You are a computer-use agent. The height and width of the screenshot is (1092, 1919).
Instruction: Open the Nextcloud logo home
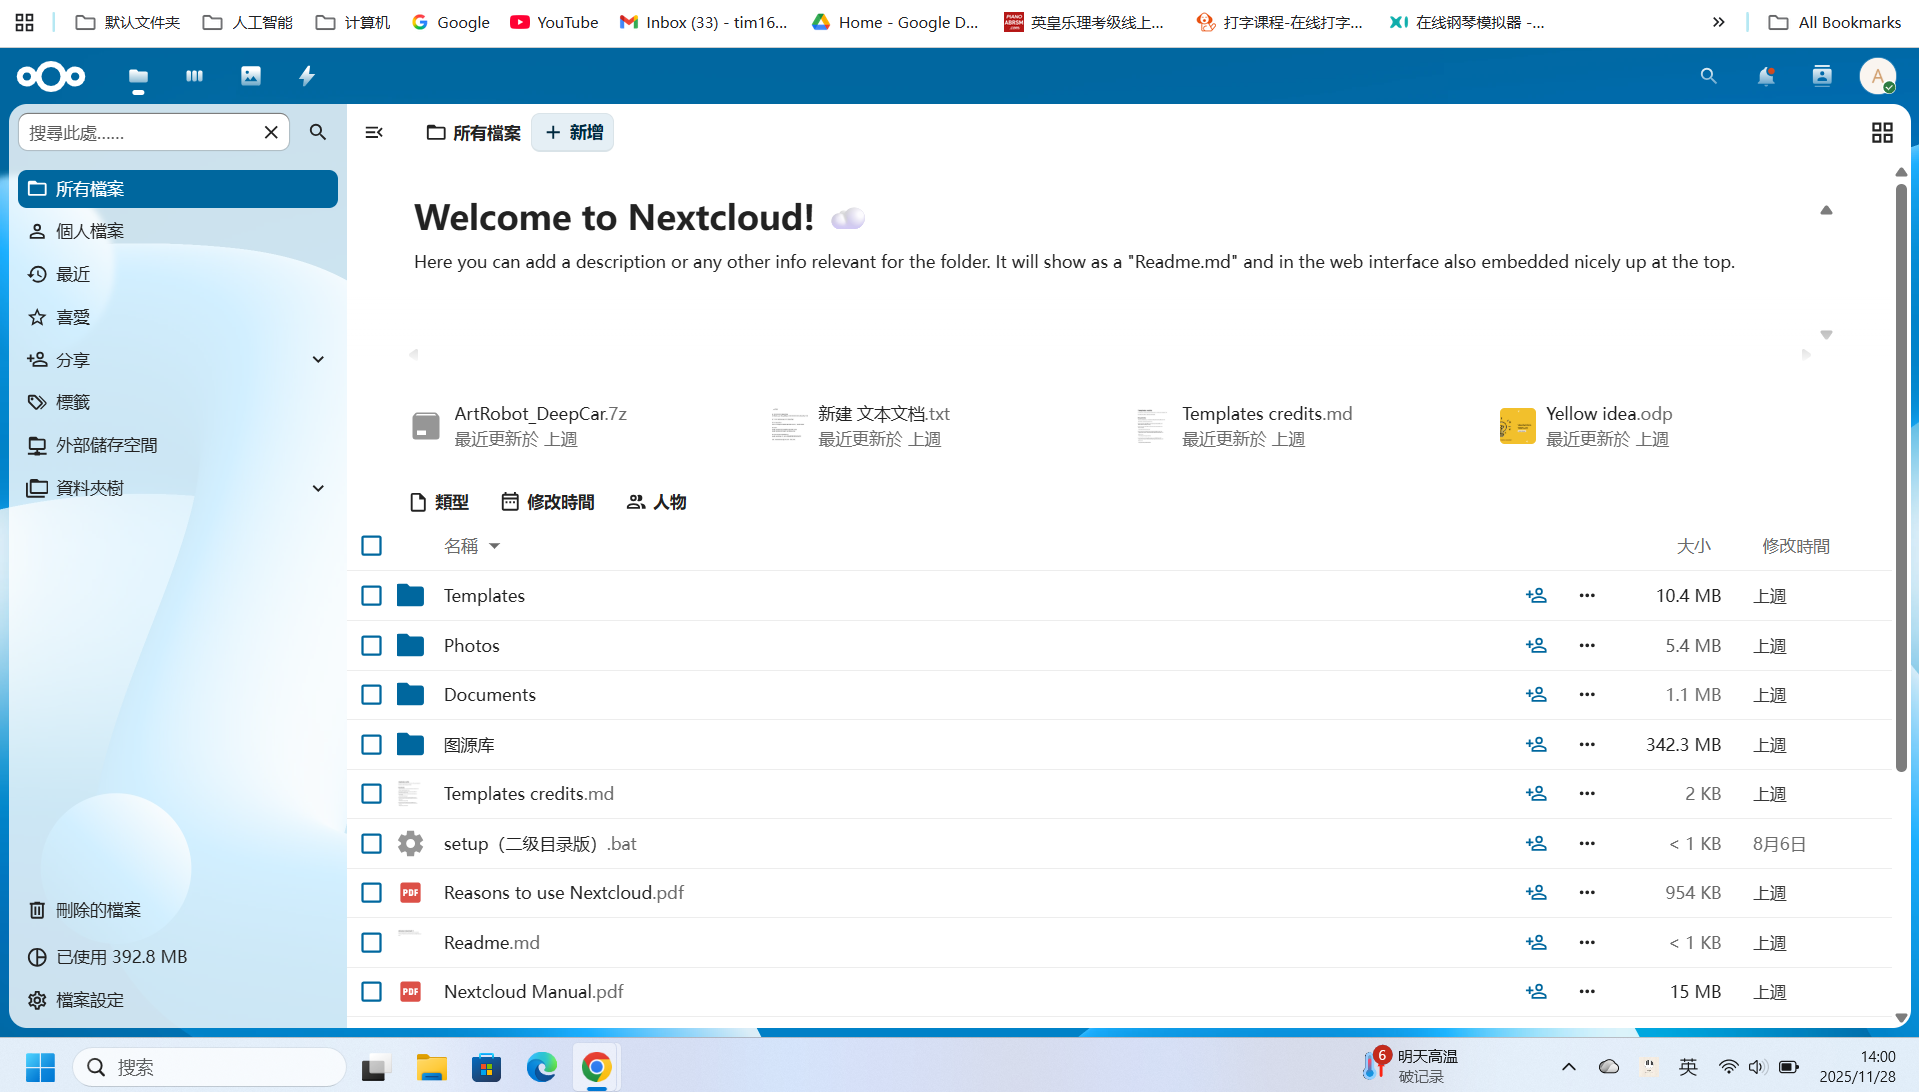tap(51, 76)
